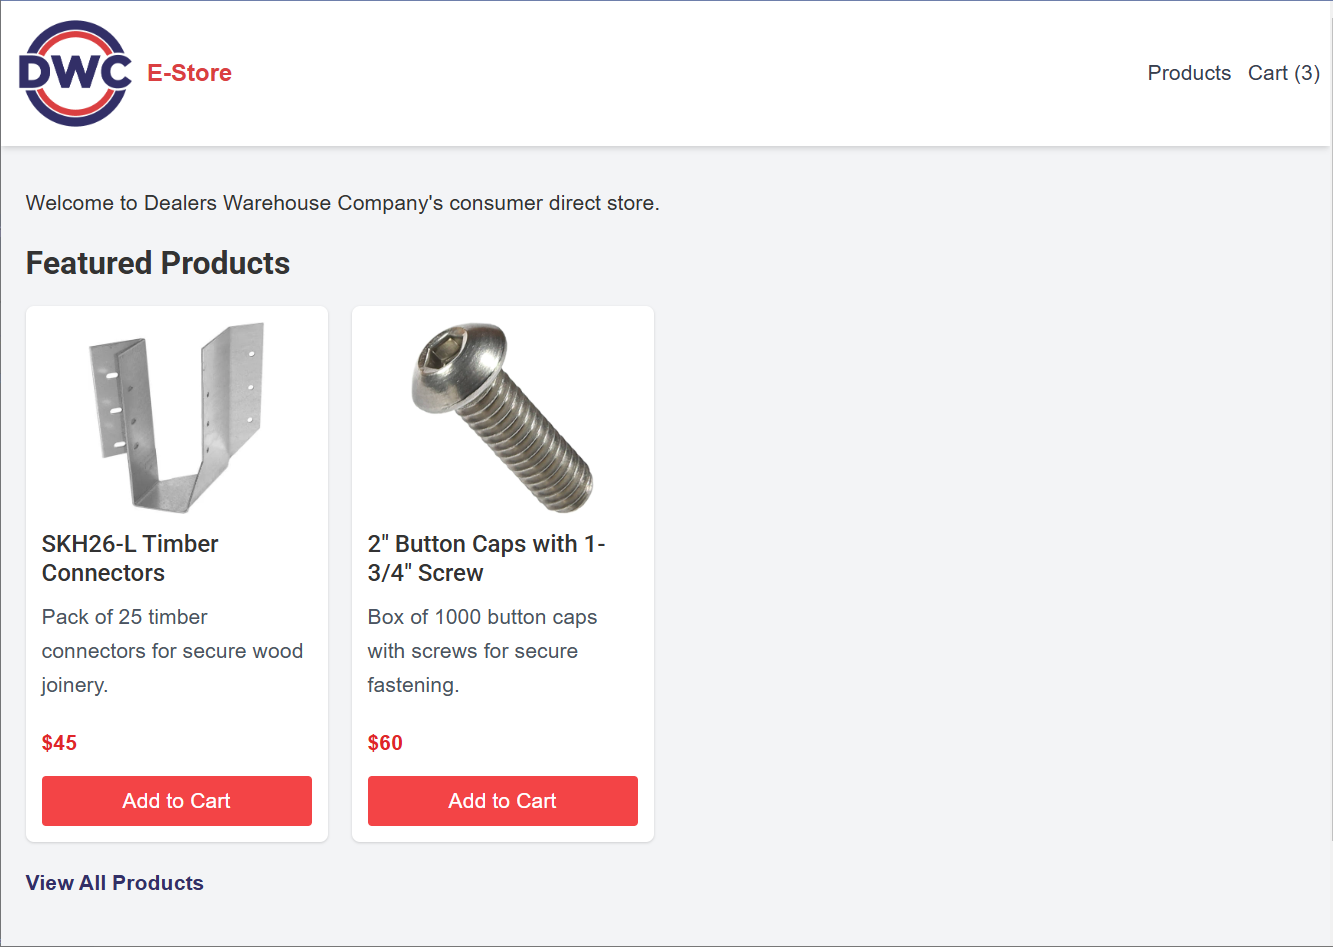This screenshot has height=947, width=1333.
Task: Click the '(3)' item count beside Cart
Action: [x=1307, y=73]
